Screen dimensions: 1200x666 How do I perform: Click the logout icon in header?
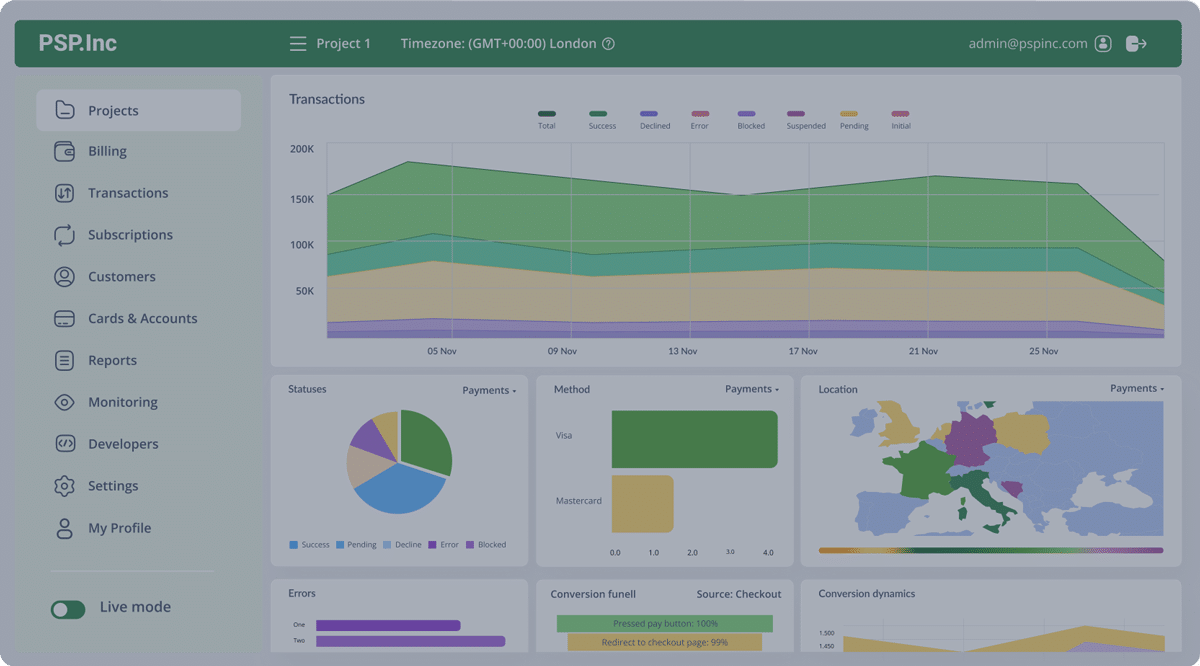1135,44
